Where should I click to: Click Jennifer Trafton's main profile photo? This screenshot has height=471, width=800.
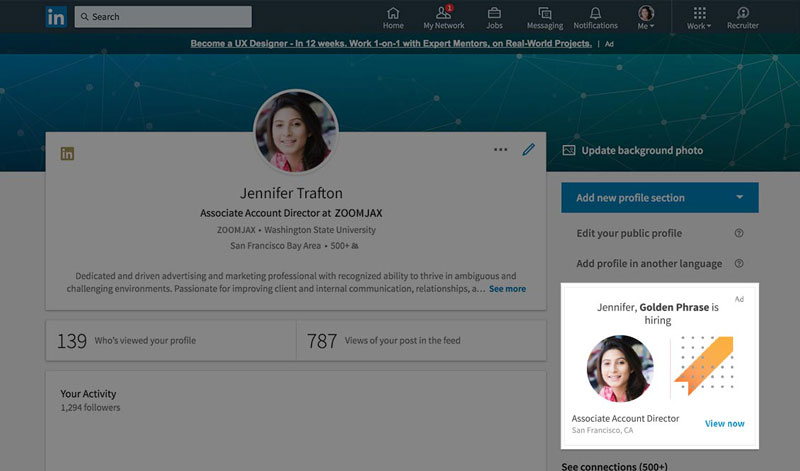click(296, 131)
